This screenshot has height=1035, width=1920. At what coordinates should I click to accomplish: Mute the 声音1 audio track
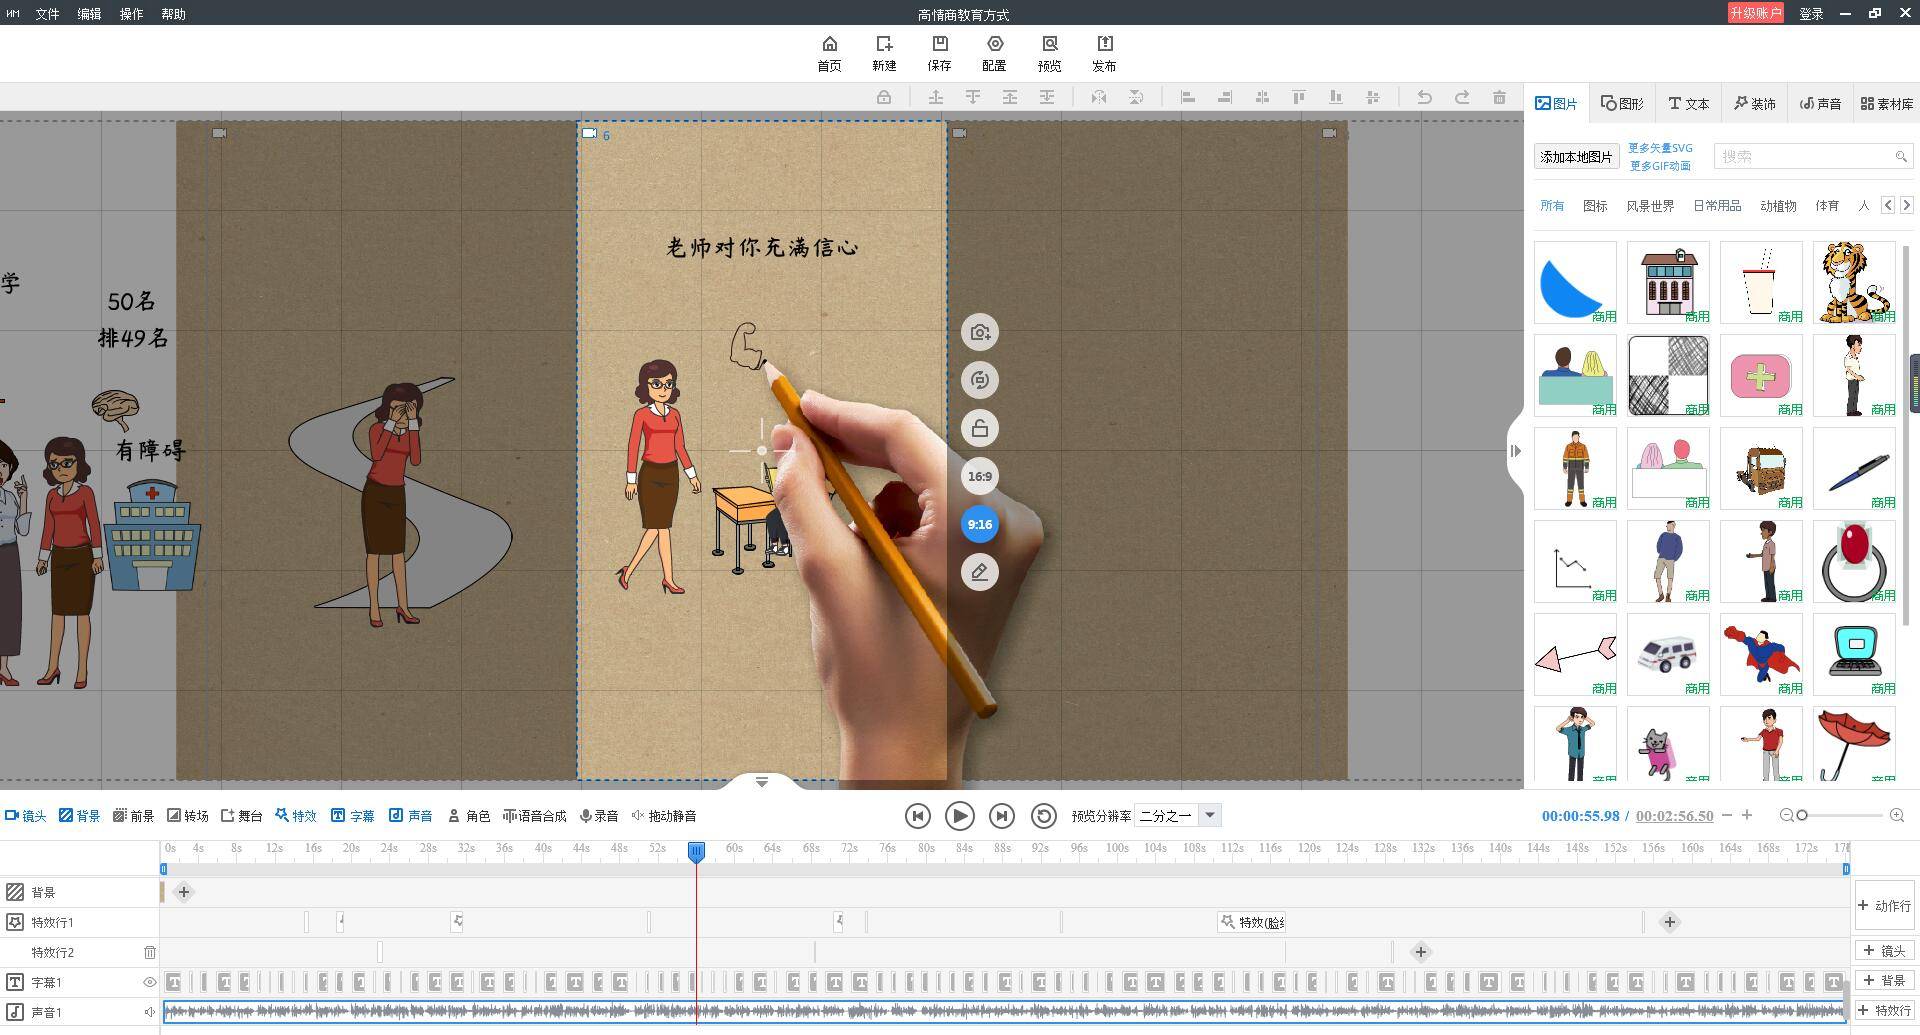pos(150,1012)
